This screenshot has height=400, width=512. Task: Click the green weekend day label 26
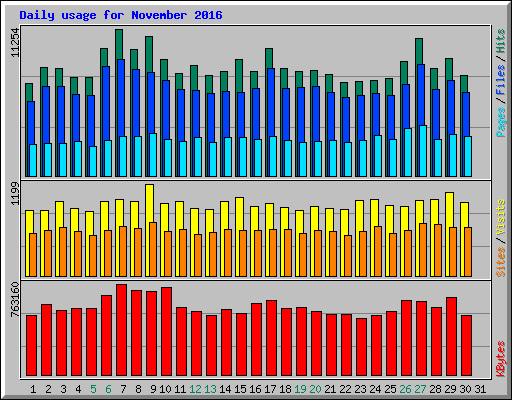click(x=405, y=389)
